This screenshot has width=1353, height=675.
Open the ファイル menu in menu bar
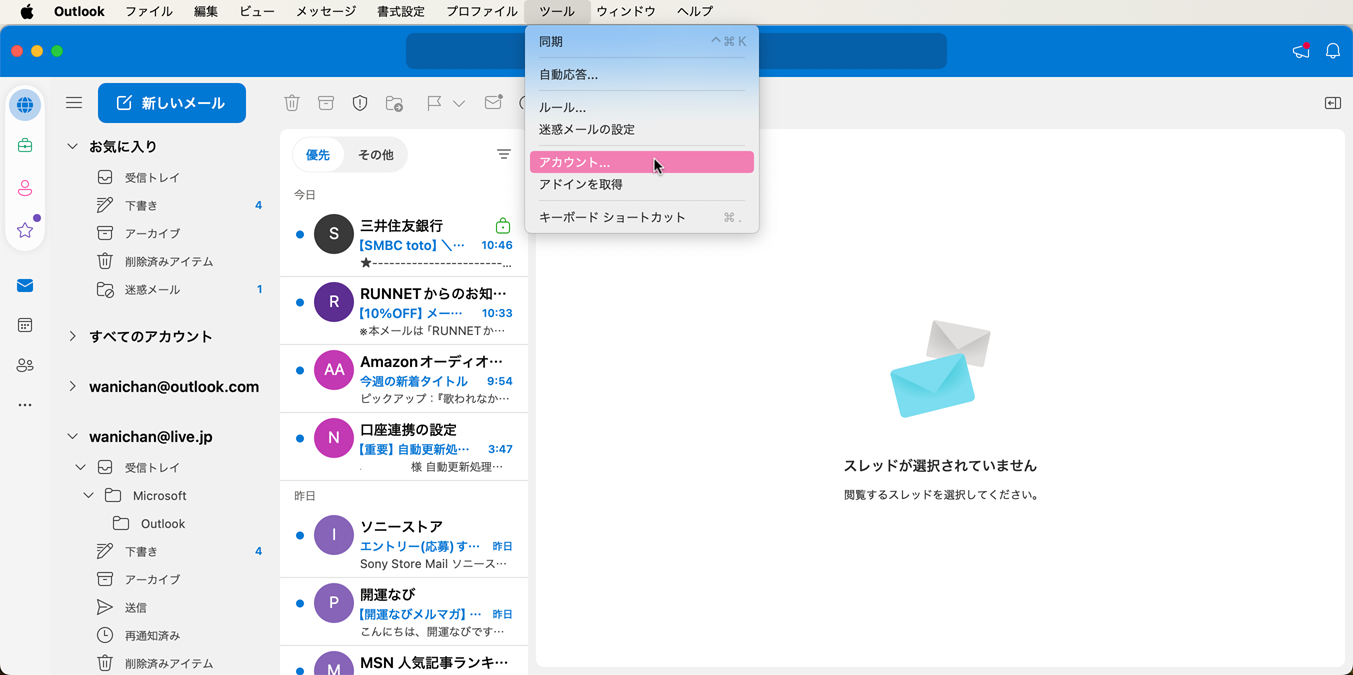149,11
